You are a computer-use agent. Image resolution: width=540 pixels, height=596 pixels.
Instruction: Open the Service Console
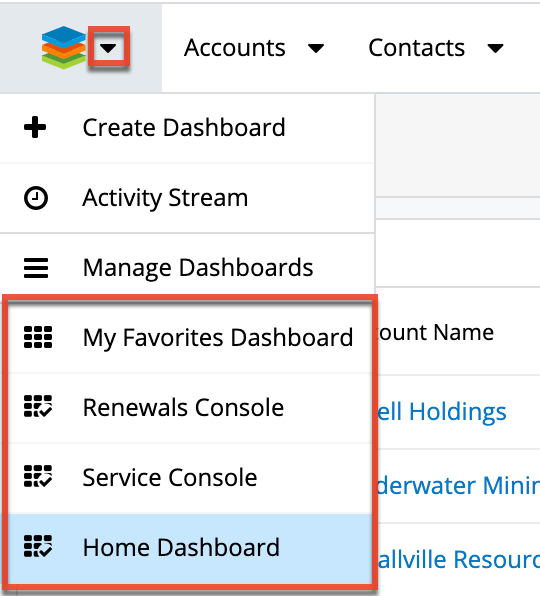point(190,478)
